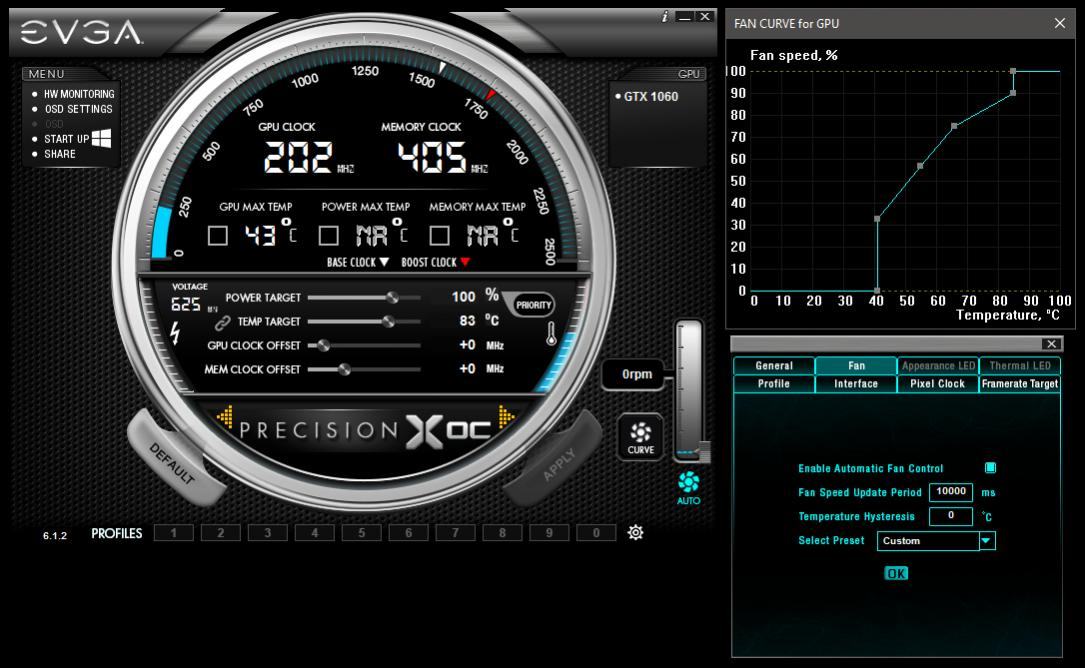Select profile slot 0
This screenshot has width=1085, height=668.
tap(596, 532)
